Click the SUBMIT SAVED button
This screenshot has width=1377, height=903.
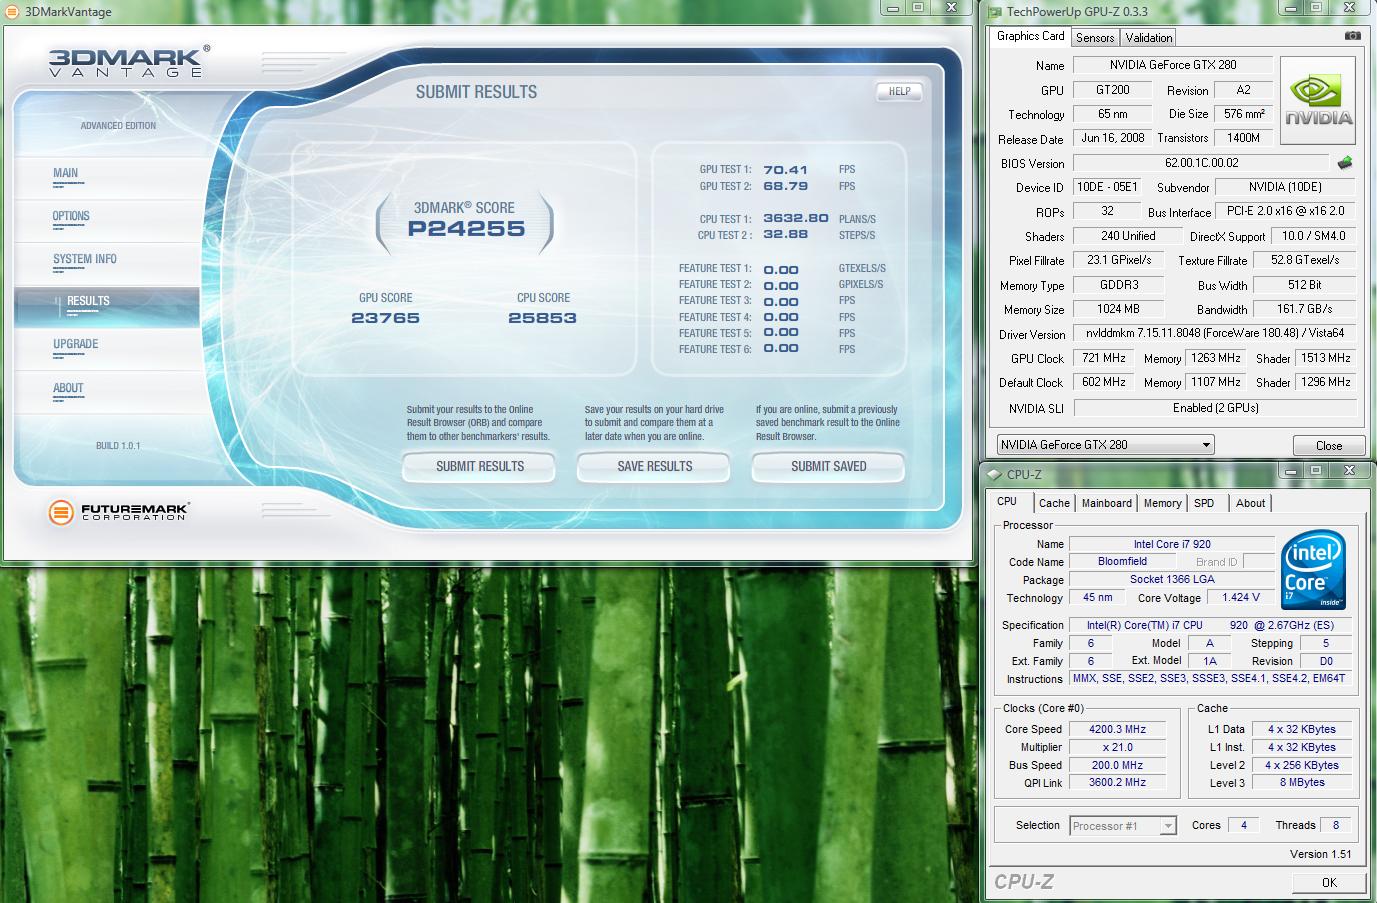tap(828, 466)
